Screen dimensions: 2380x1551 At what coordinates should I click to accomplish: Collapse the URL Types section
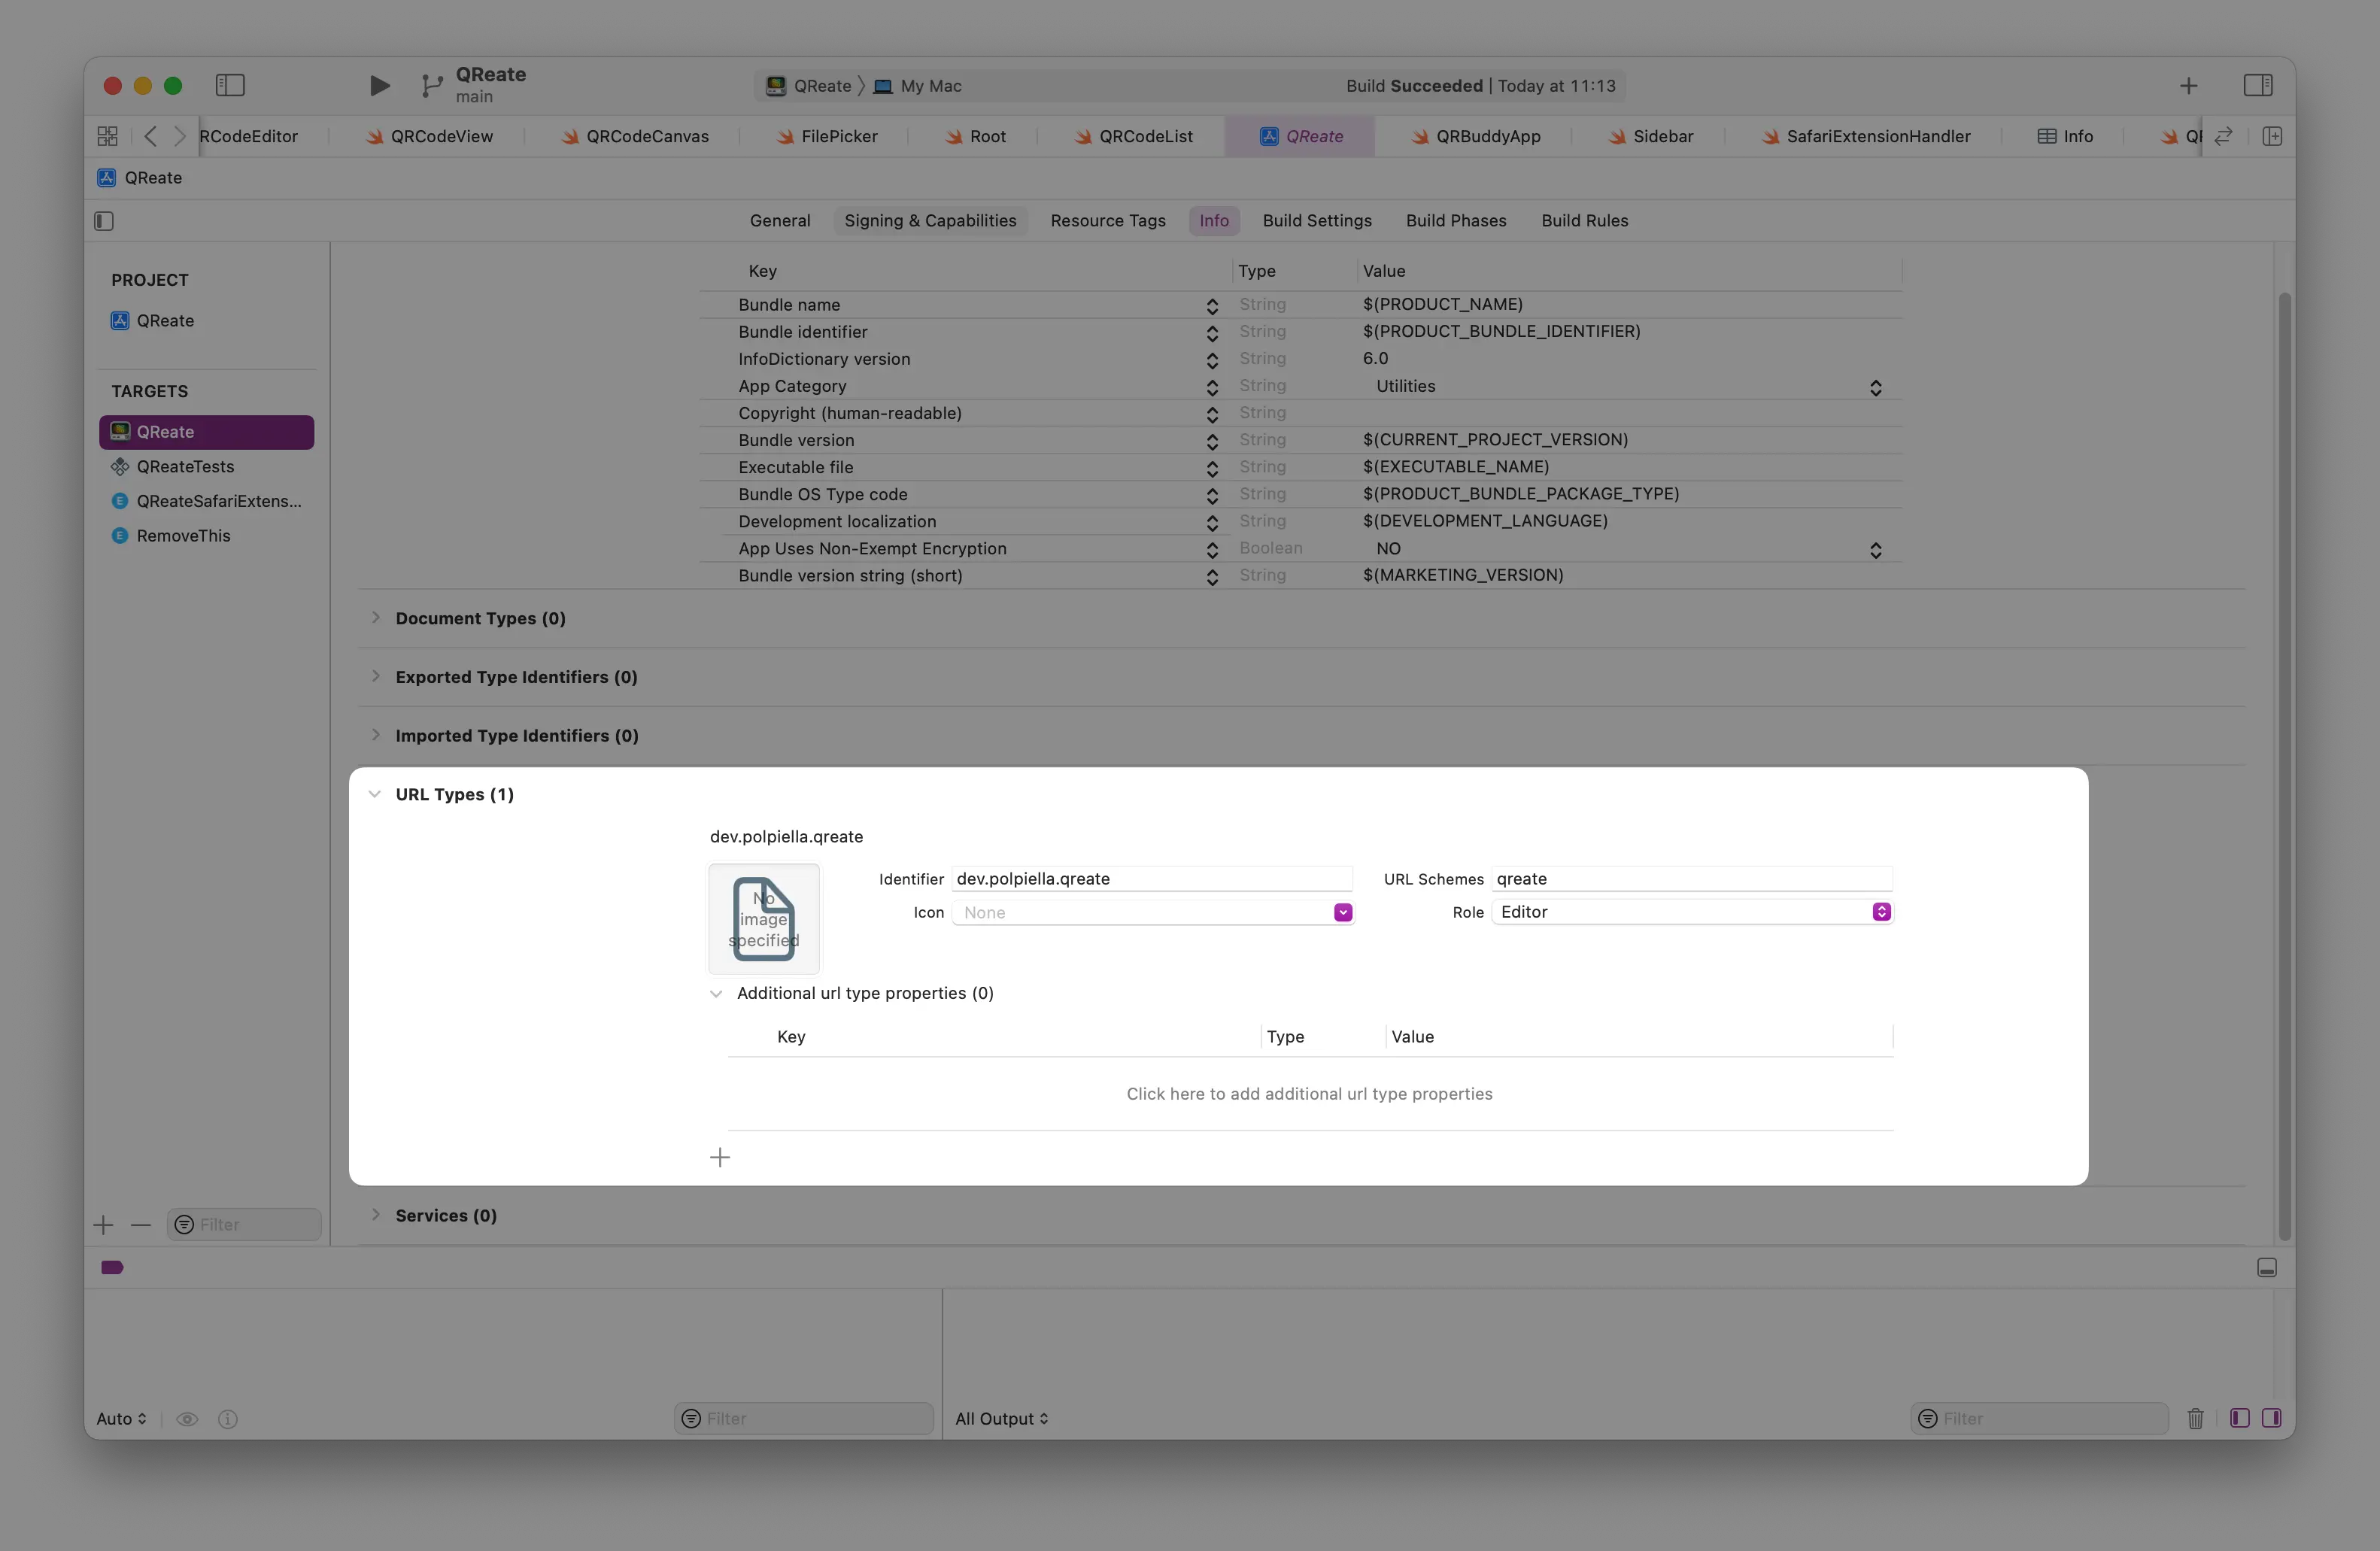click(x=375, y=794)
